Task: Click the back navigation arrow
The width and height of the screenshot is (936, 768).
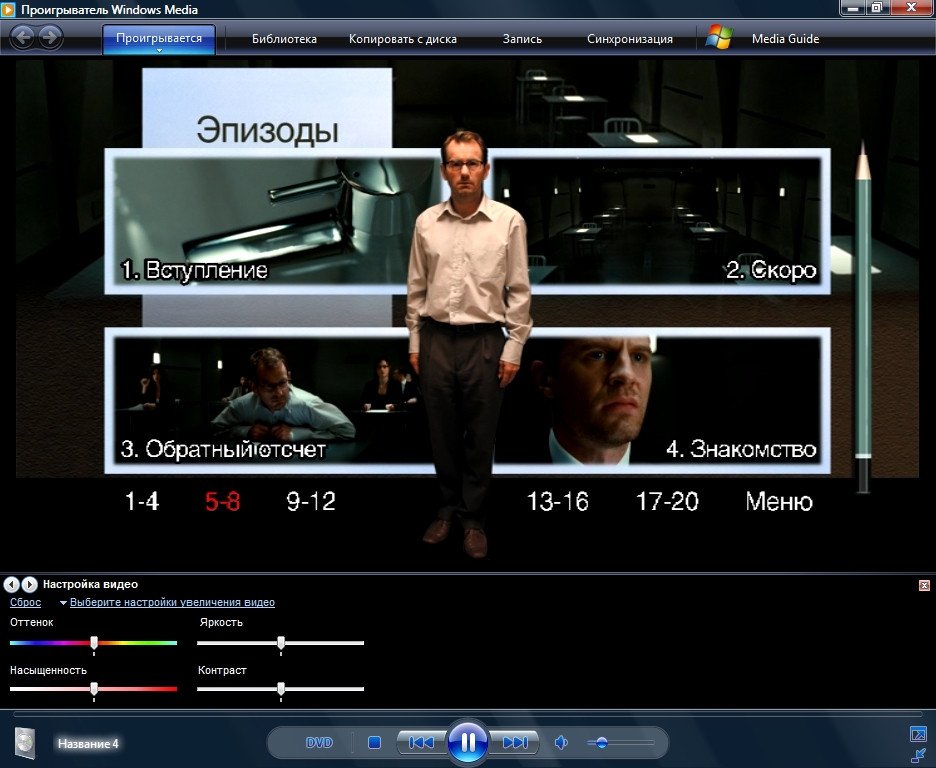Action: point(22,38)
